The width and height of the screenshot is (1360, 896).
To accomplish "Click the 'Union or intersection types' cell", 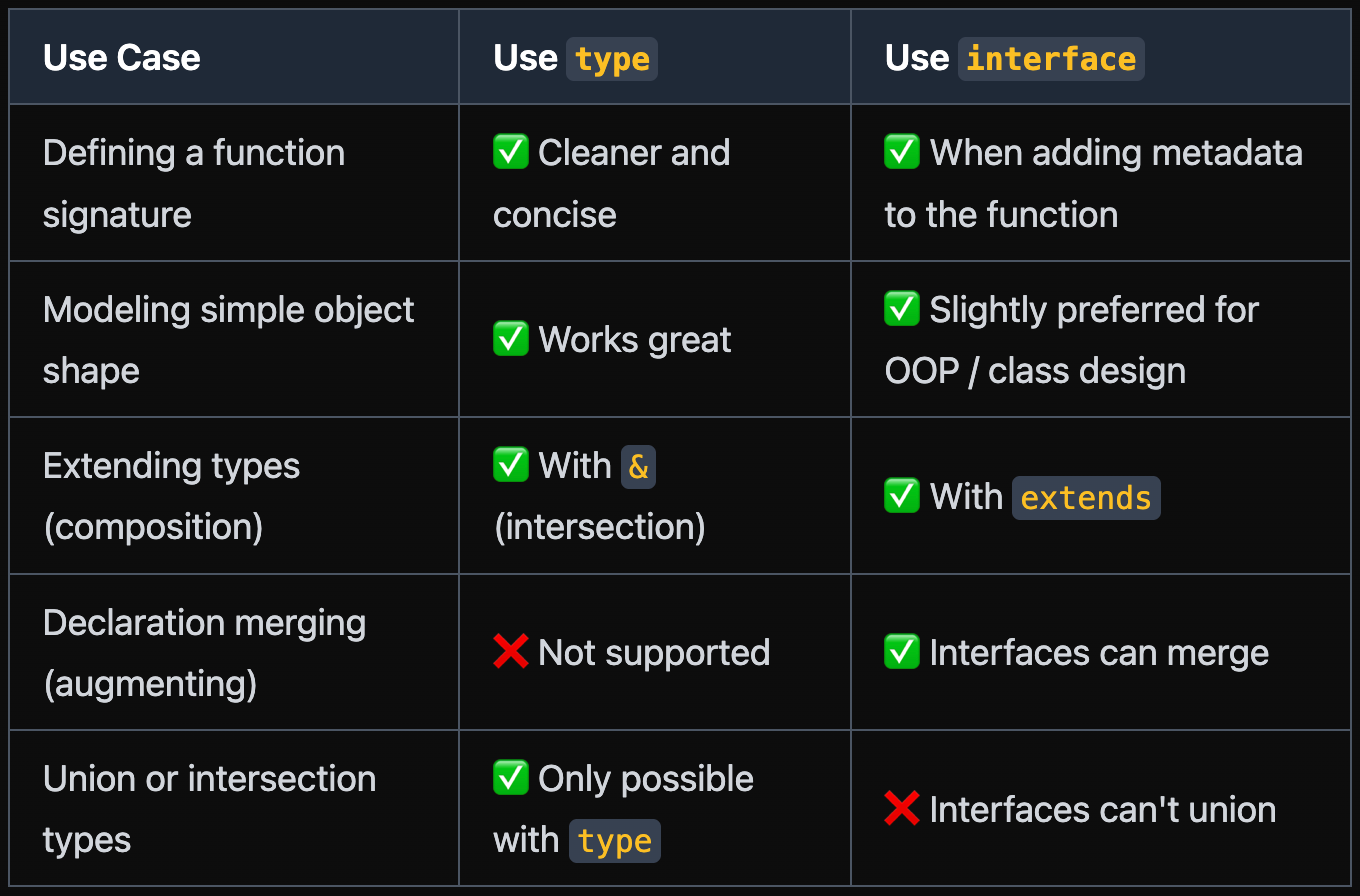I will pyautogui.click(x=234, y=808).
